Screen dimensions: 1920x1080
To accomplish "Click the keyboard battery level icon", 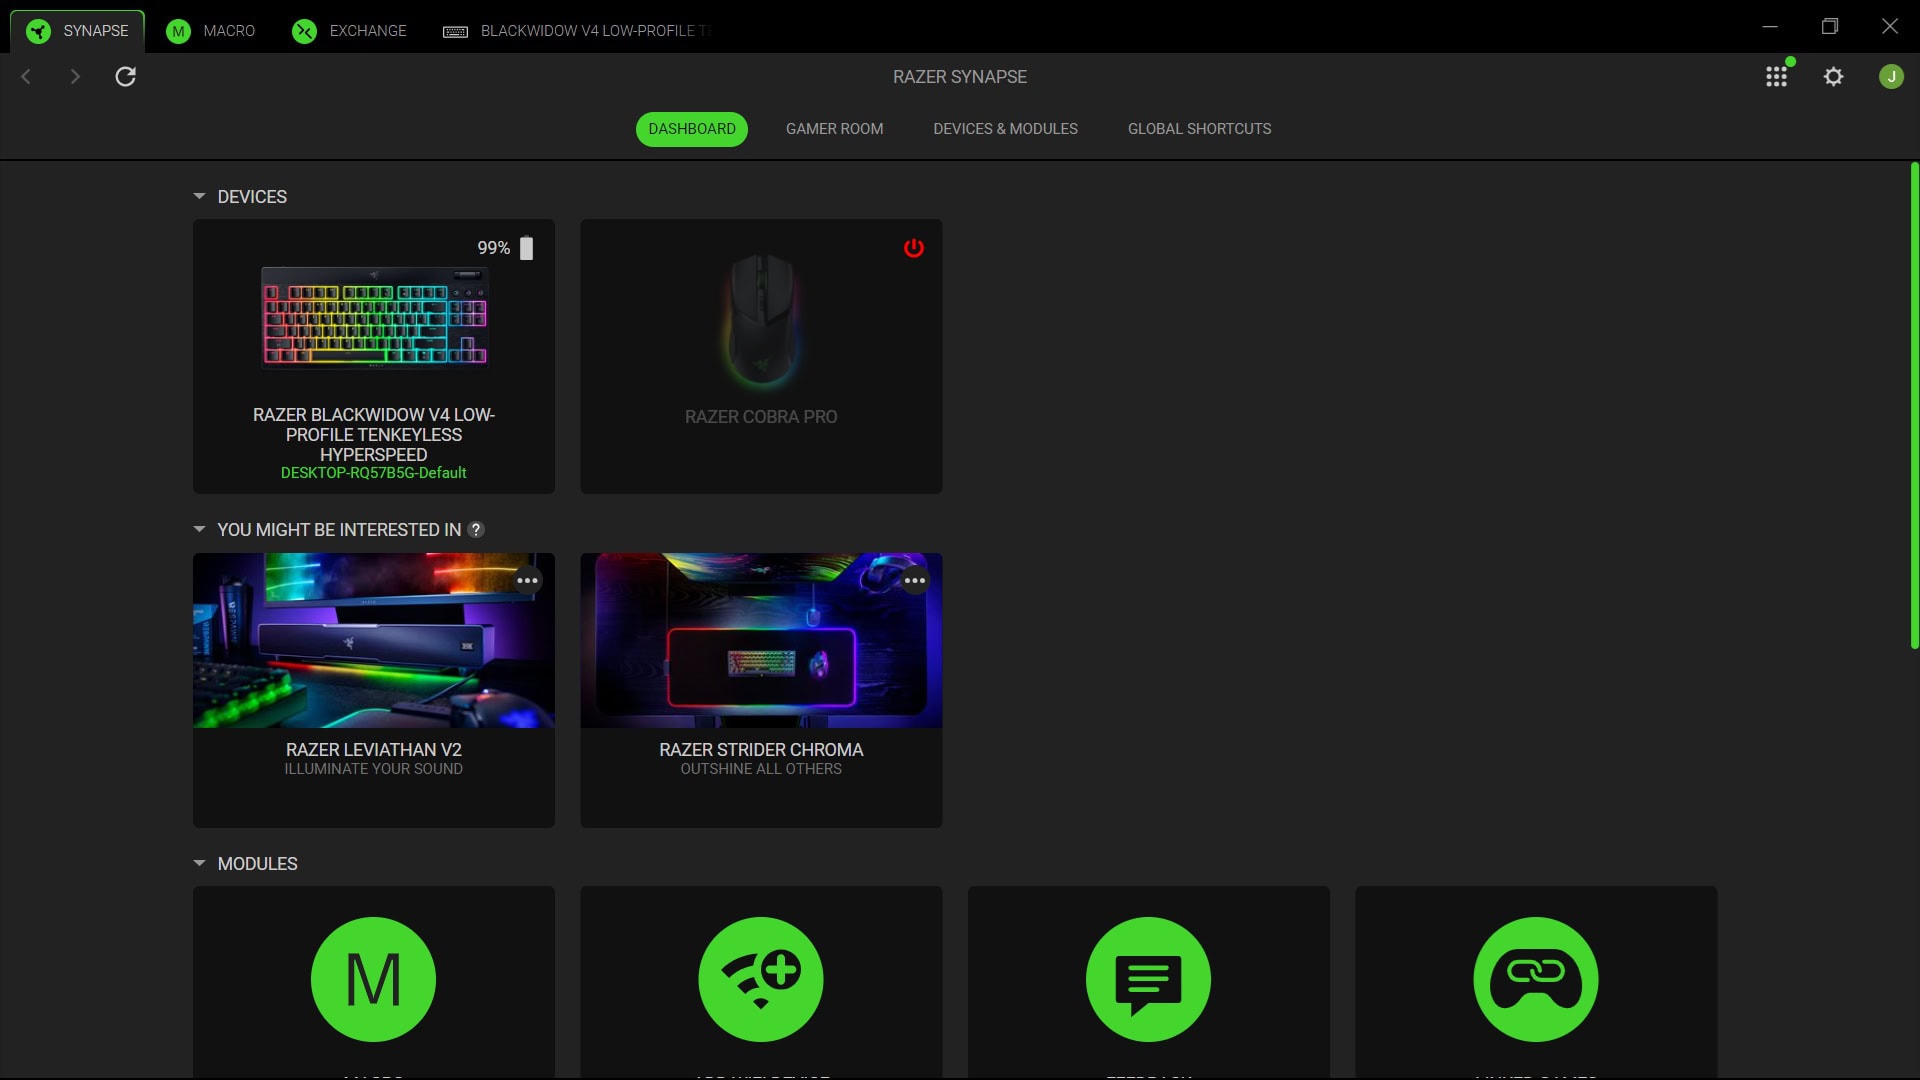I will pos(527,248).
